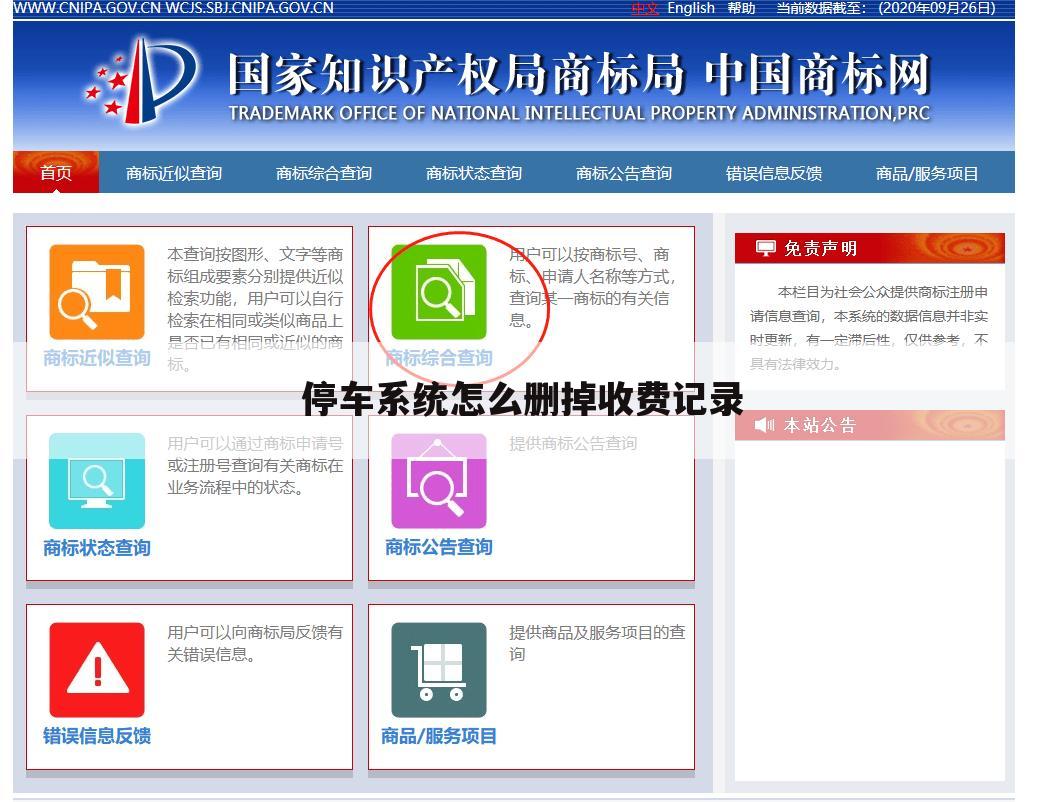Select 商标近似查询 in the navigation bar
Screen dimensions: 1046x802
174,173
